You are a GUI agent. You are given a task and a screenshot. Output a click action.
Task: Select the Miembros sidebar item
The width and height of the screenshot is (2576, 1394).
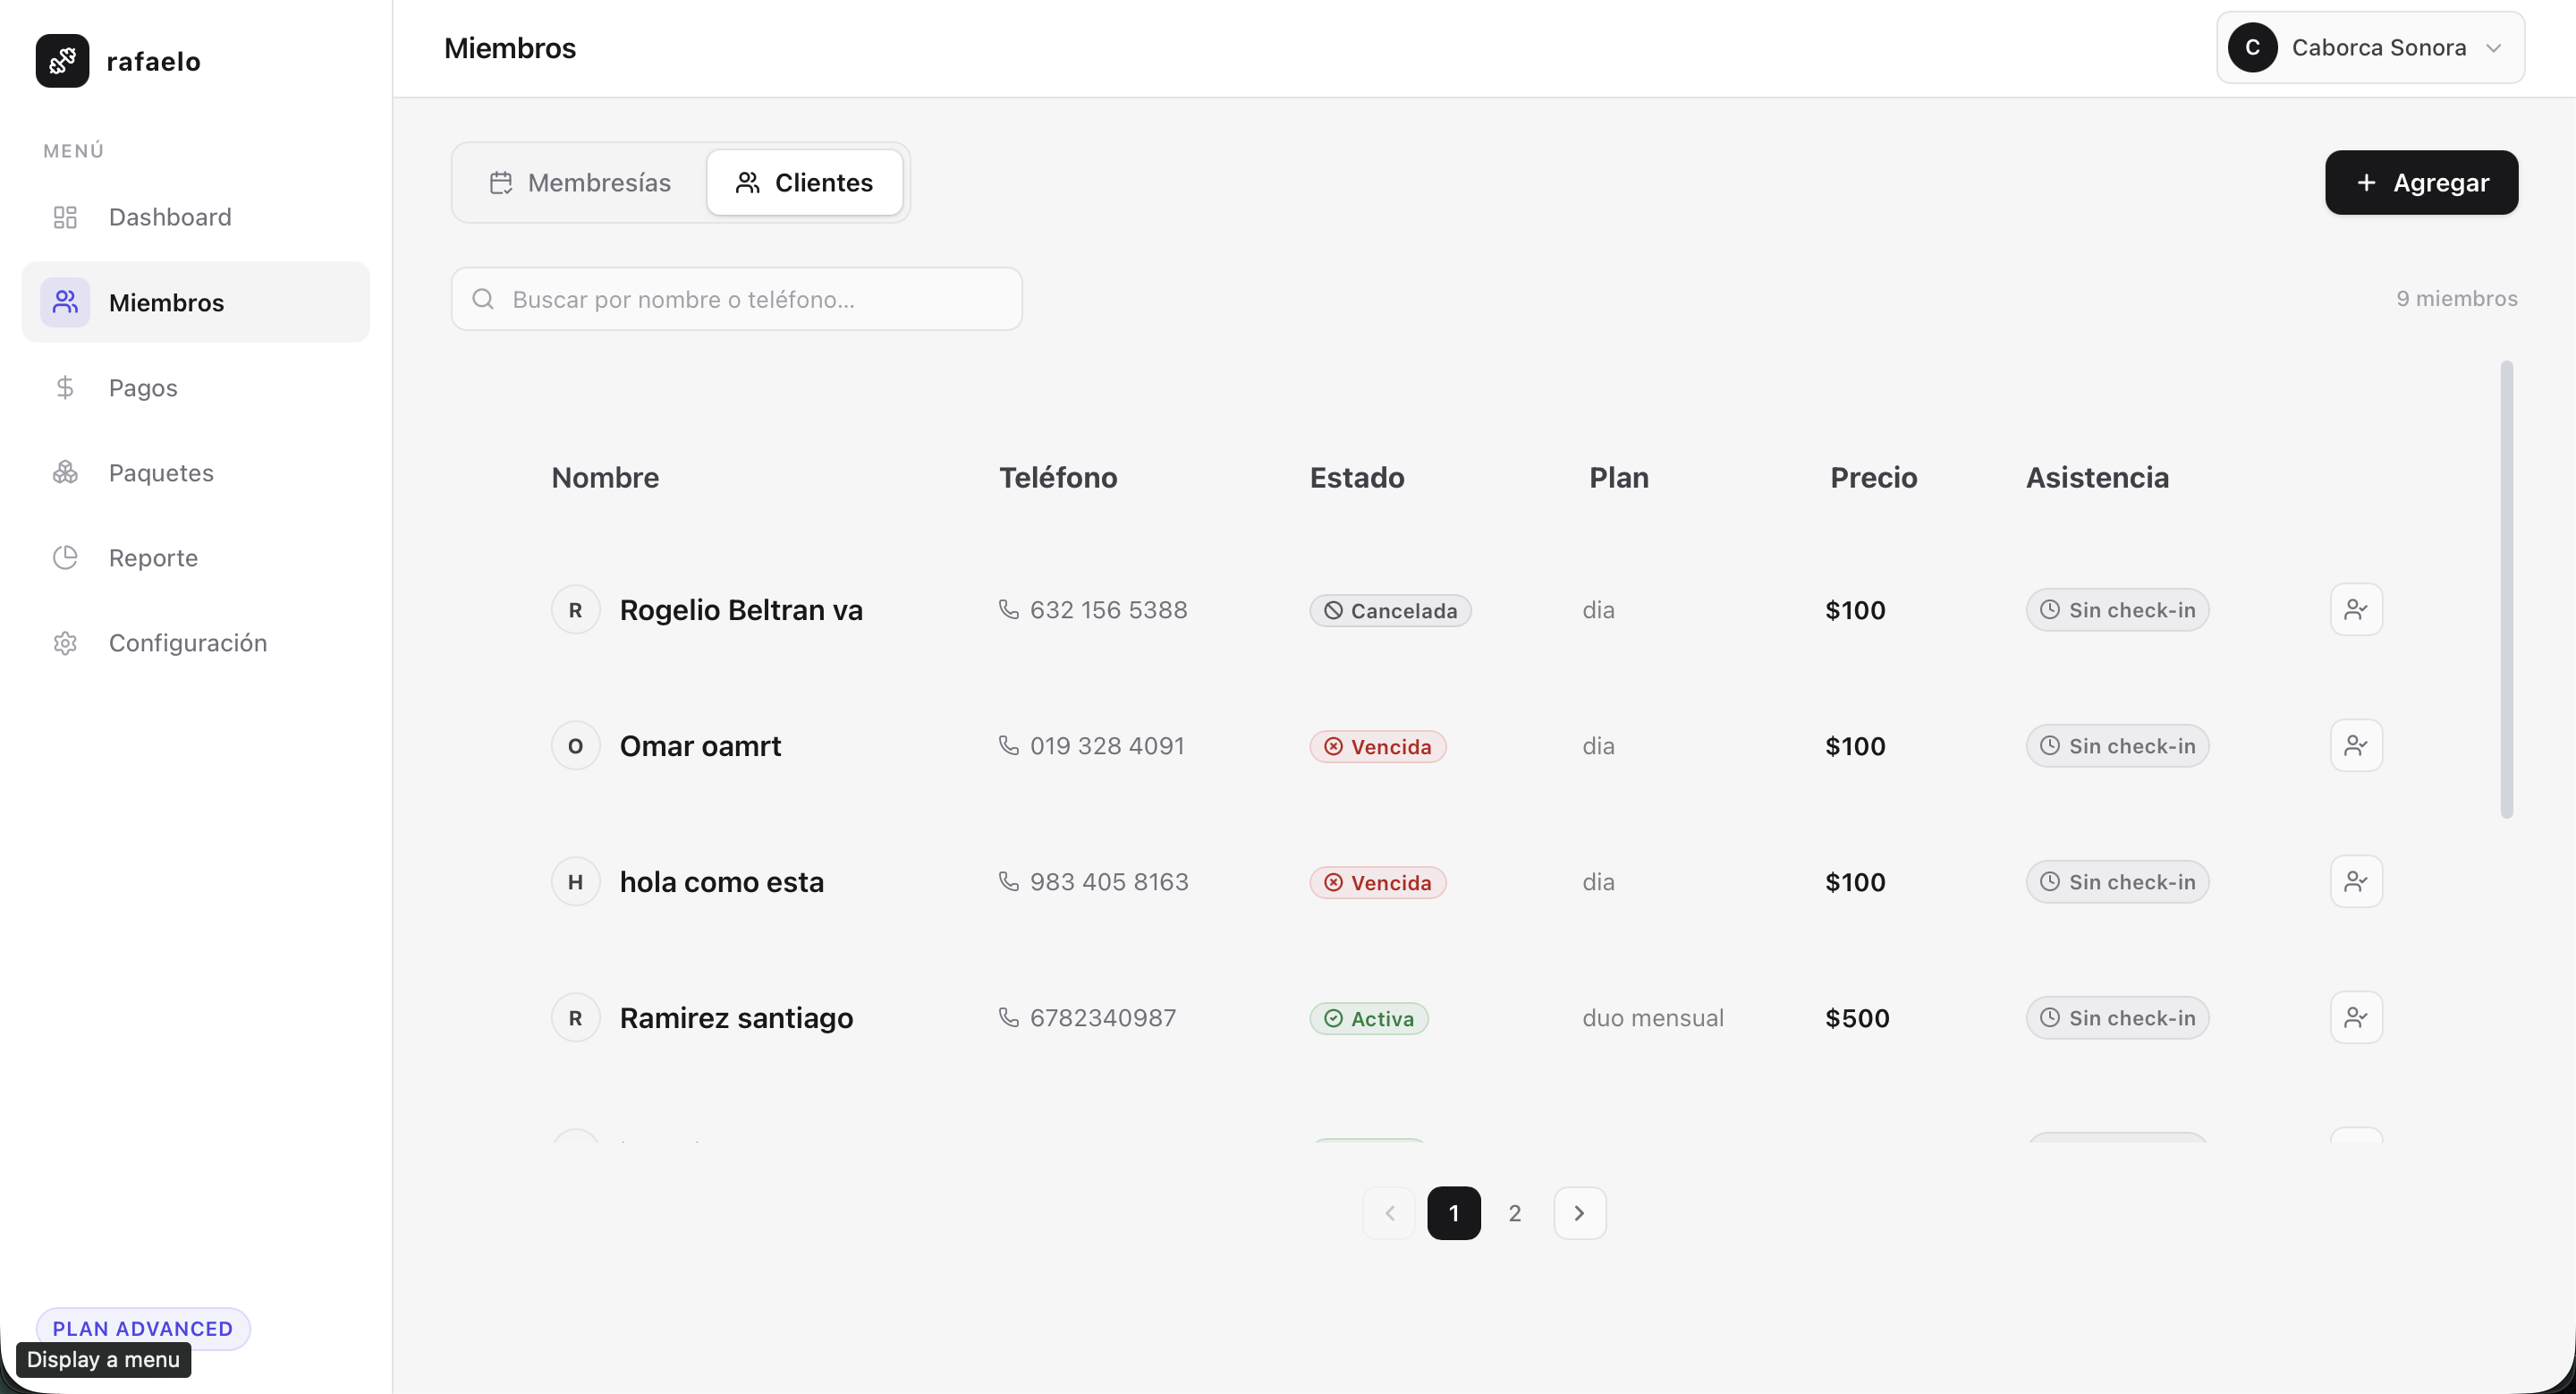[x=195, y=302]
